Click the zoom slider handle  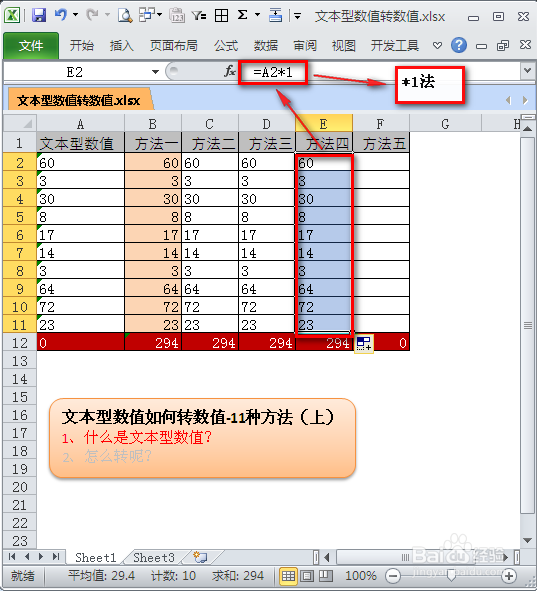pos(451,576)
